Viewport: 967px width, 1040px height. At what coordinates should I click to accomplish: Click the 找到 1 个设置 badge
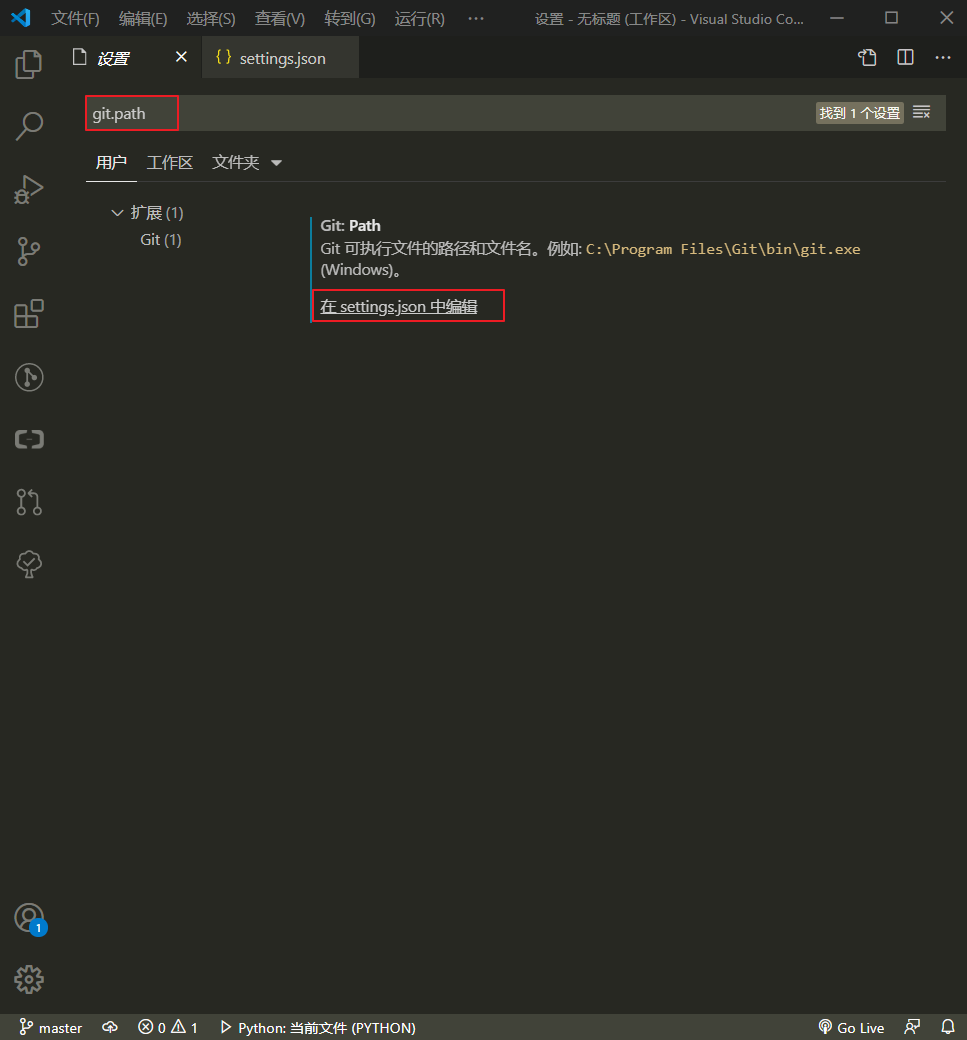[x=859, y=113]
